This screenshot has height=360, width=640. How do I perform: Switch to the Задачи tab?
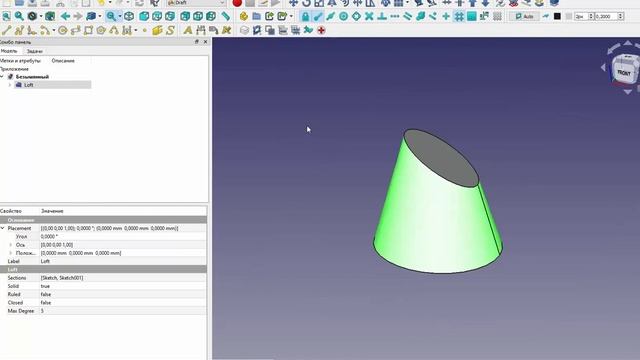pos(35,51)
